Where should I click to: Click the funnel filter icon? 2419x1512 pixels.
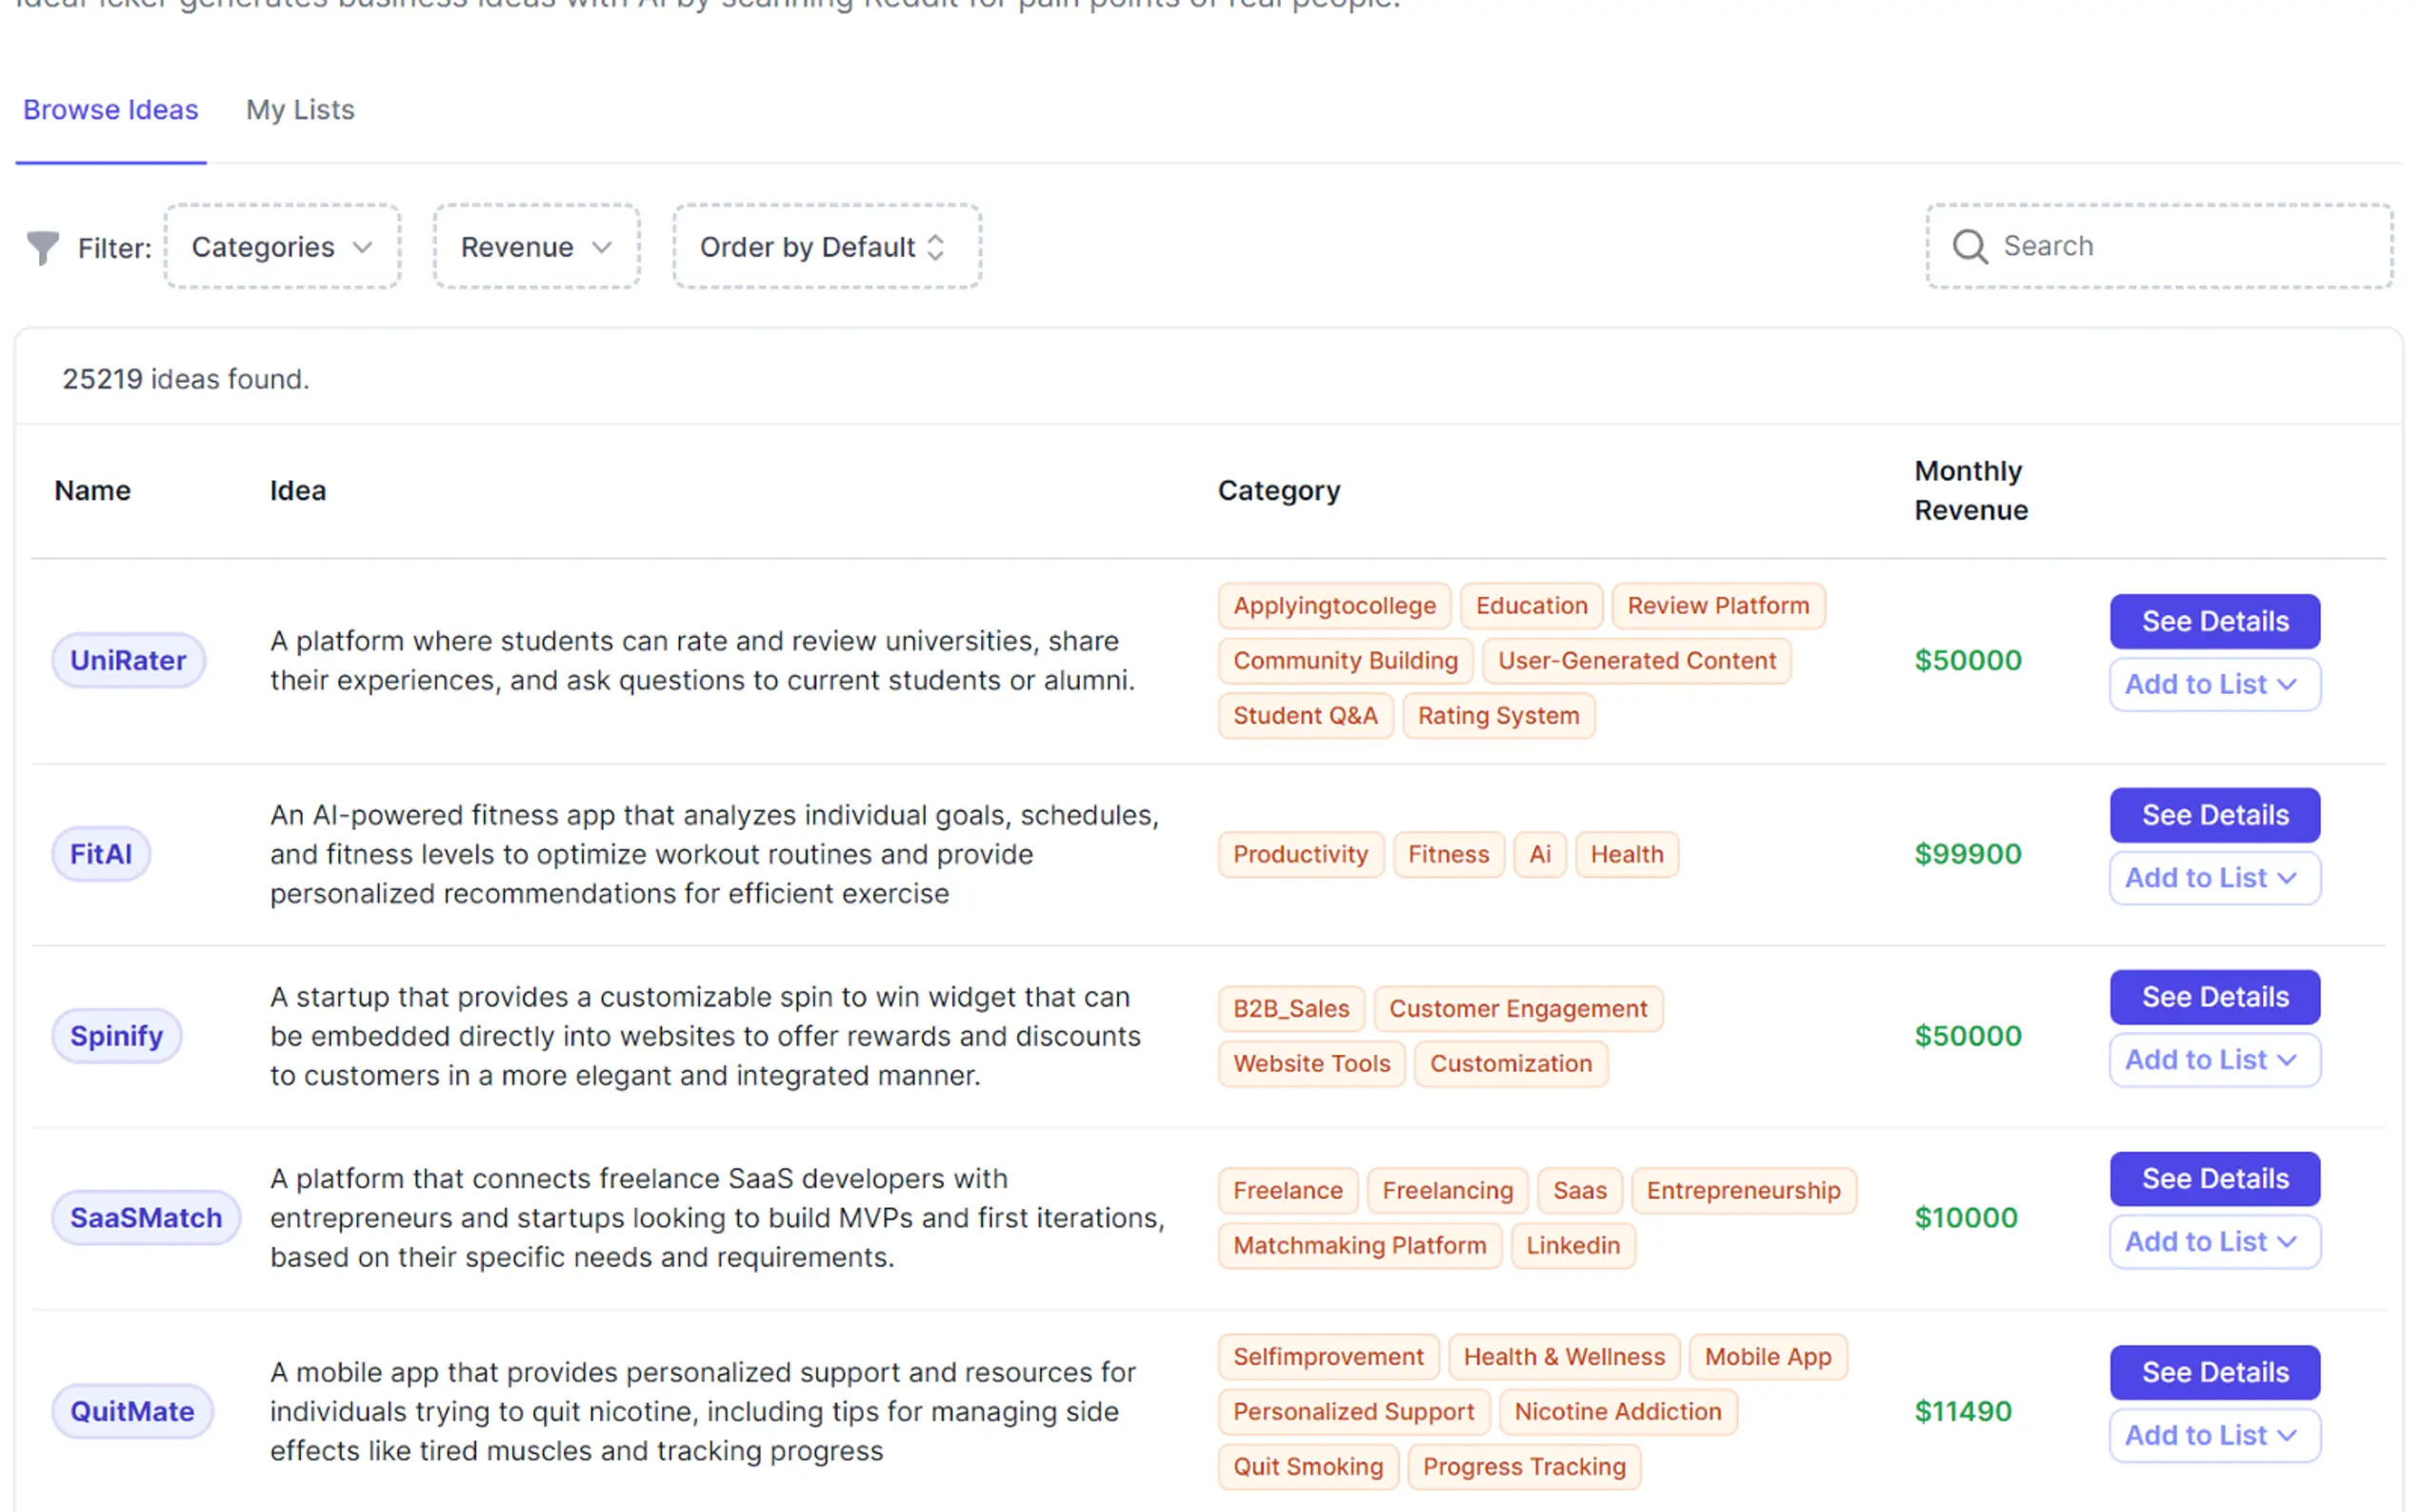(42, 247)
